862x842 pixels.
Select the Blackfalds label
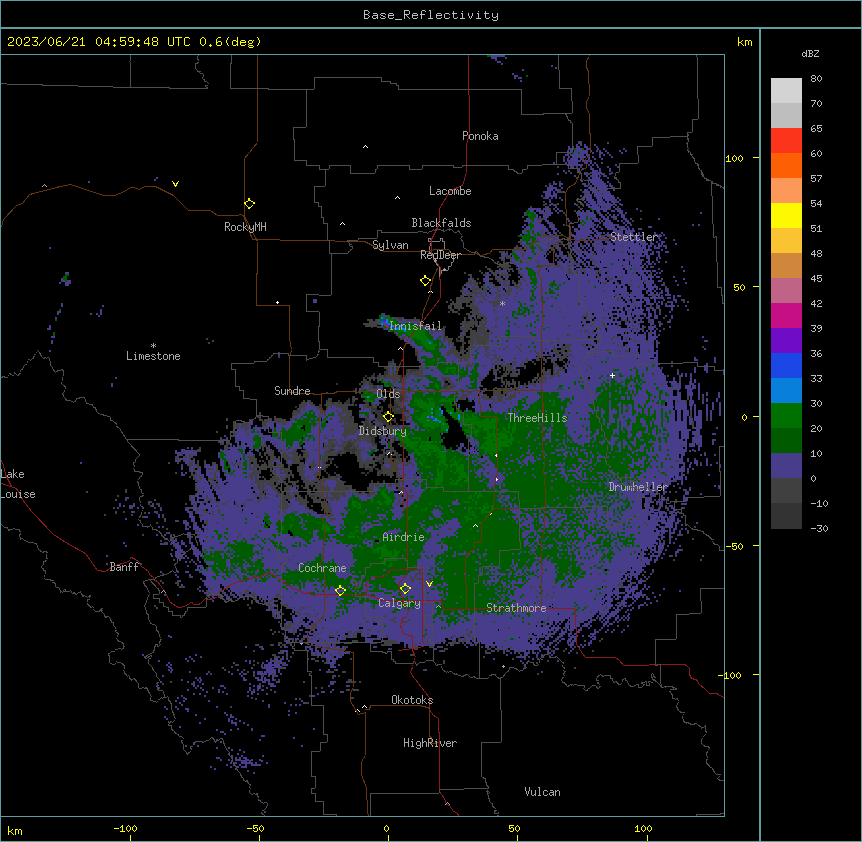click(441, 223)
